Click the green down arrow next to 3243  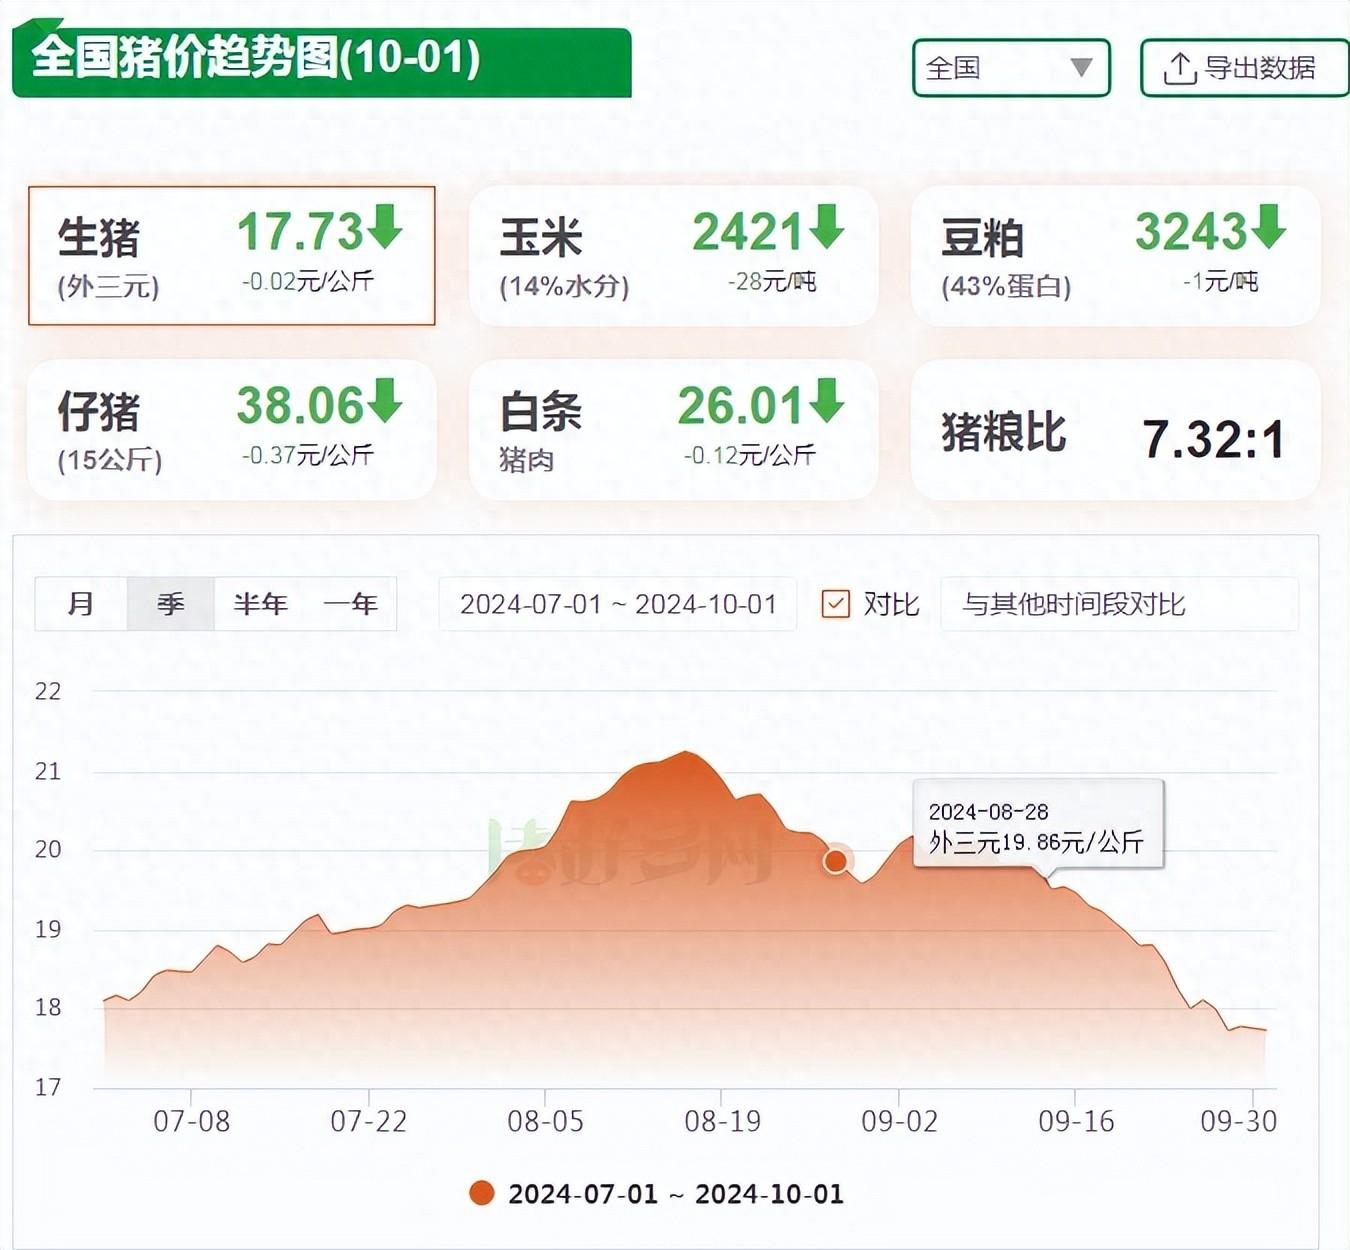click(x=1268, y=227)
